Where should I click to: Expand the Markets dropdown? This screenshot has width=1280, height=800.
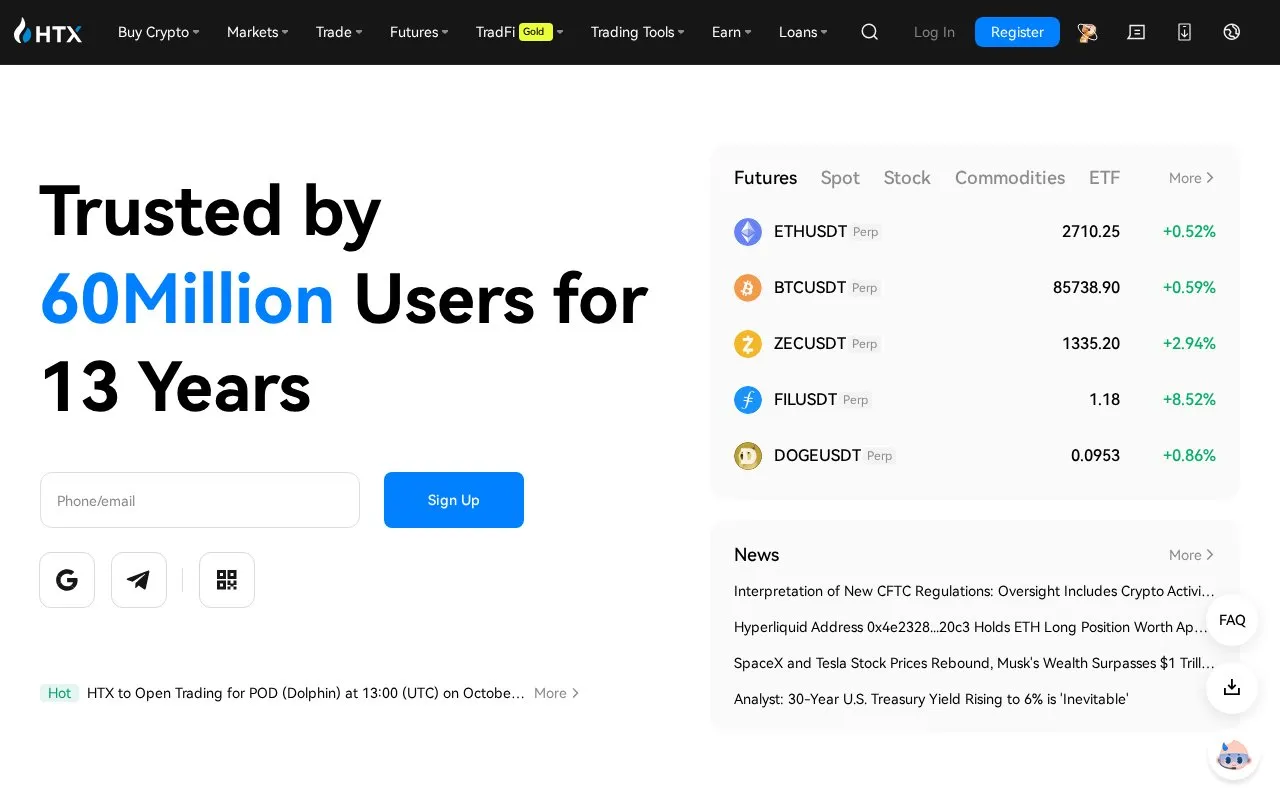pyautogui.click(x=257, y=32)
